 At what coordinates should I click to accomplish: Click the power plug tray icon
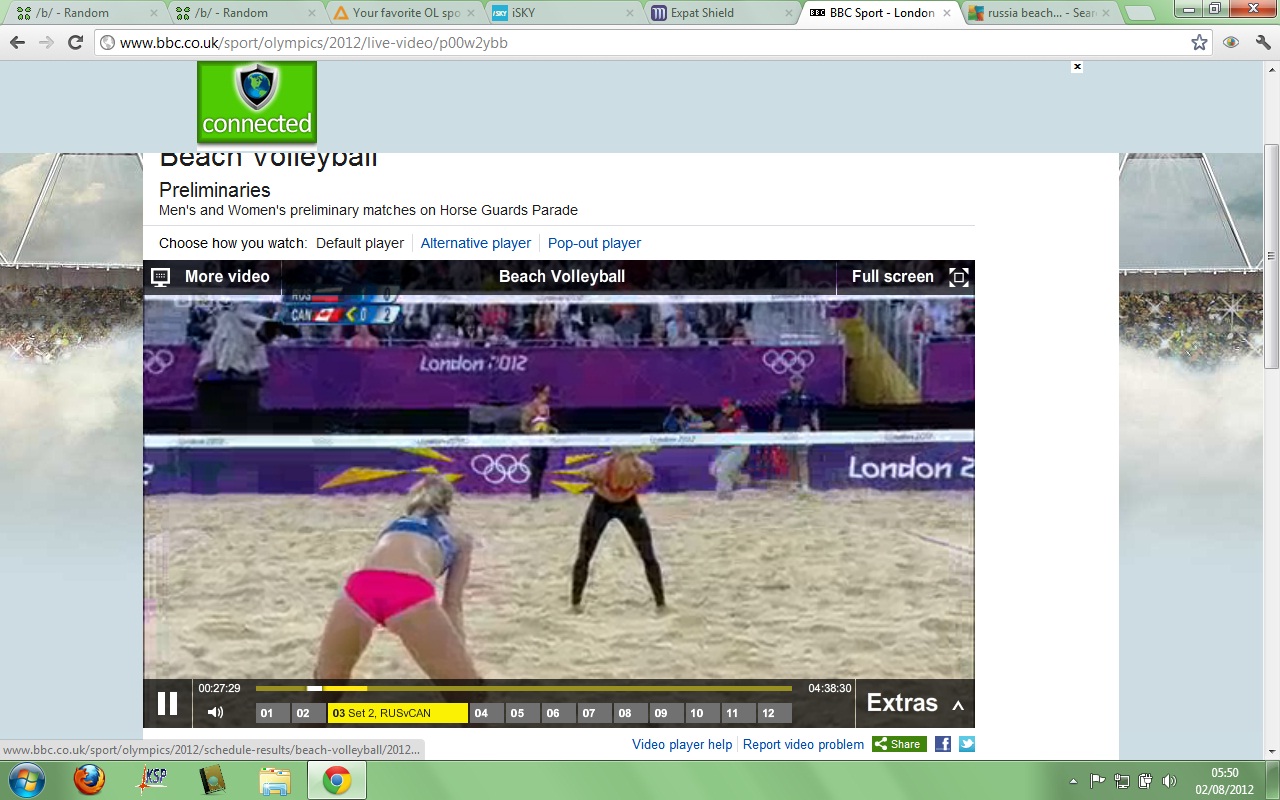pos(1145,781)
